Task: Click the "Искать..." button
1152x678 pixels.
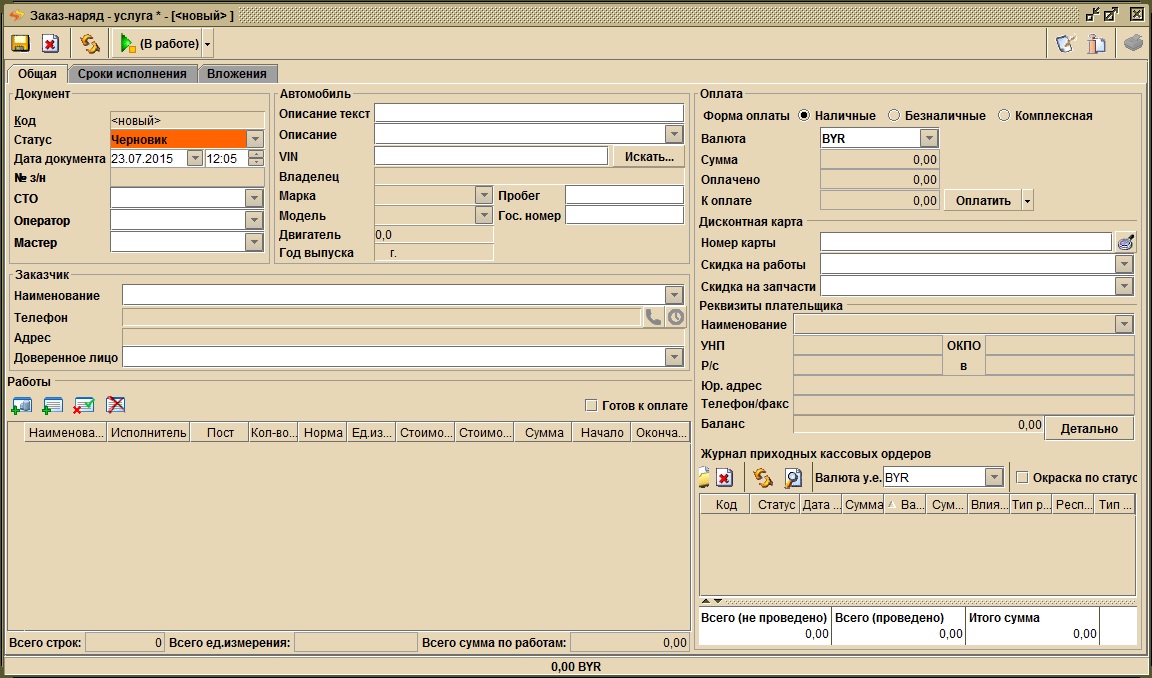Action: click(x=649, y=156)
